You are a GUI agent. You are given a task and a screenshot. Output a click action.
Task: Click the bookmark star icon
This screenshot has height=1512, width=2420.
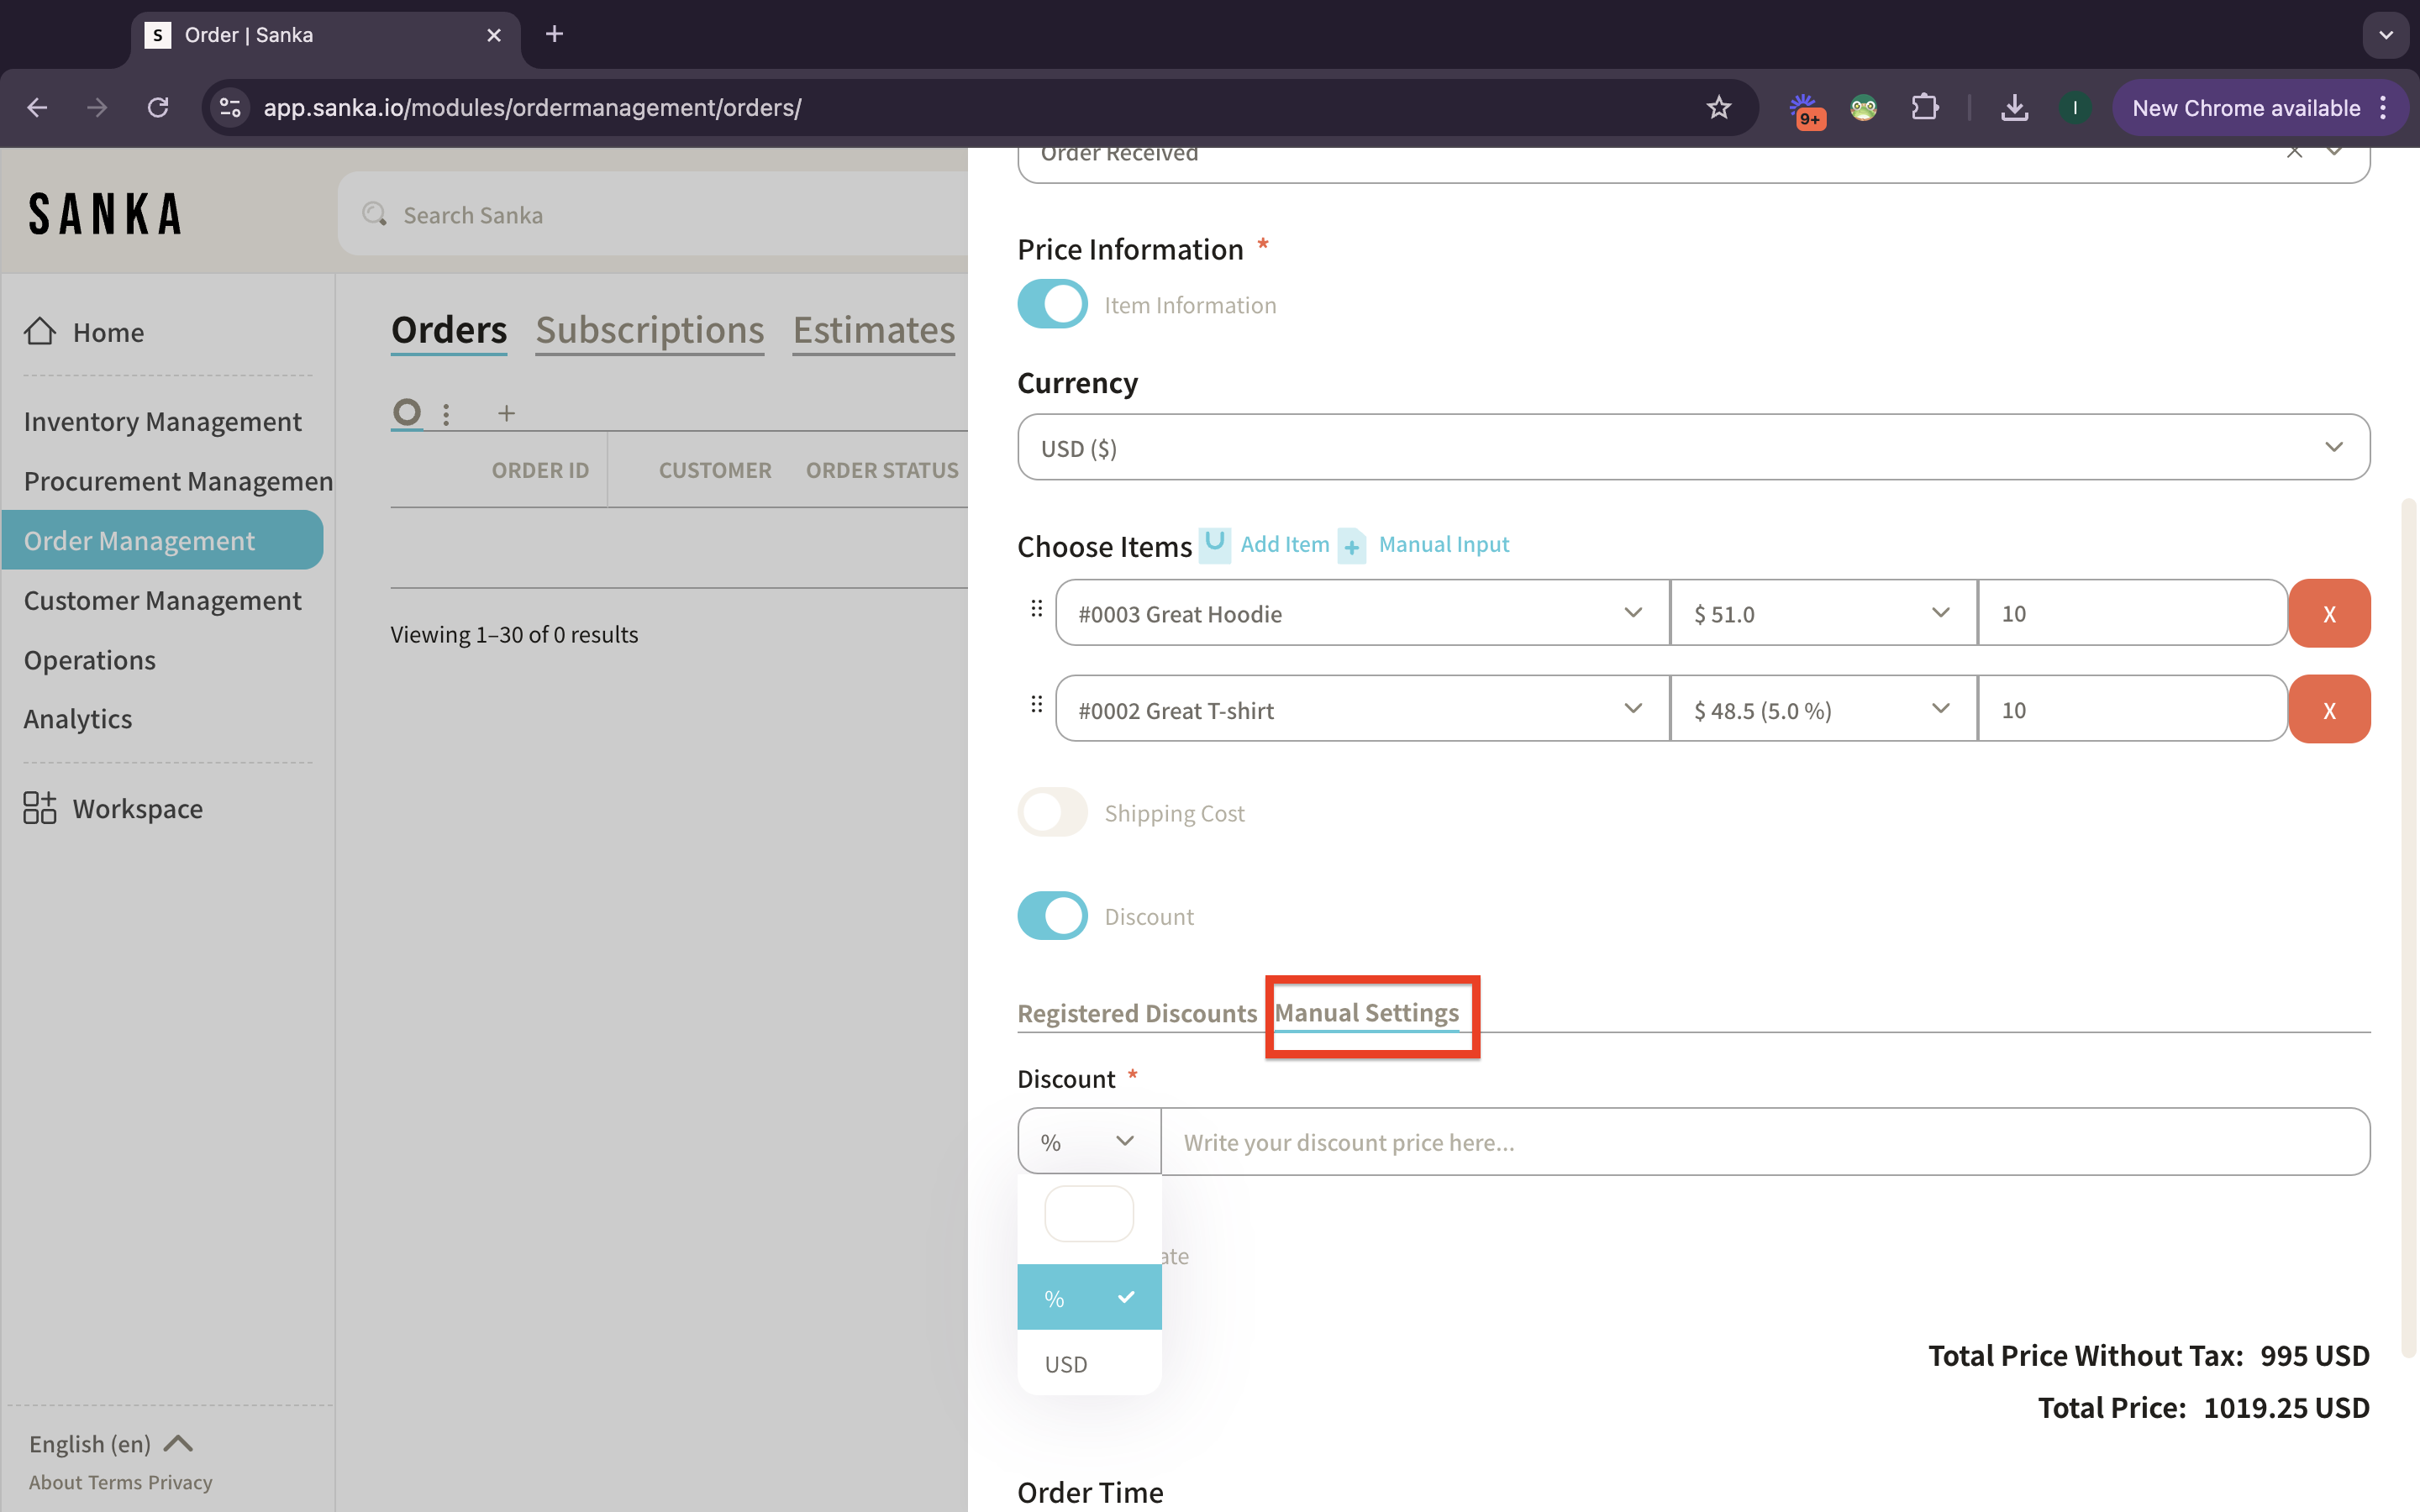(x=1718, y=108)
